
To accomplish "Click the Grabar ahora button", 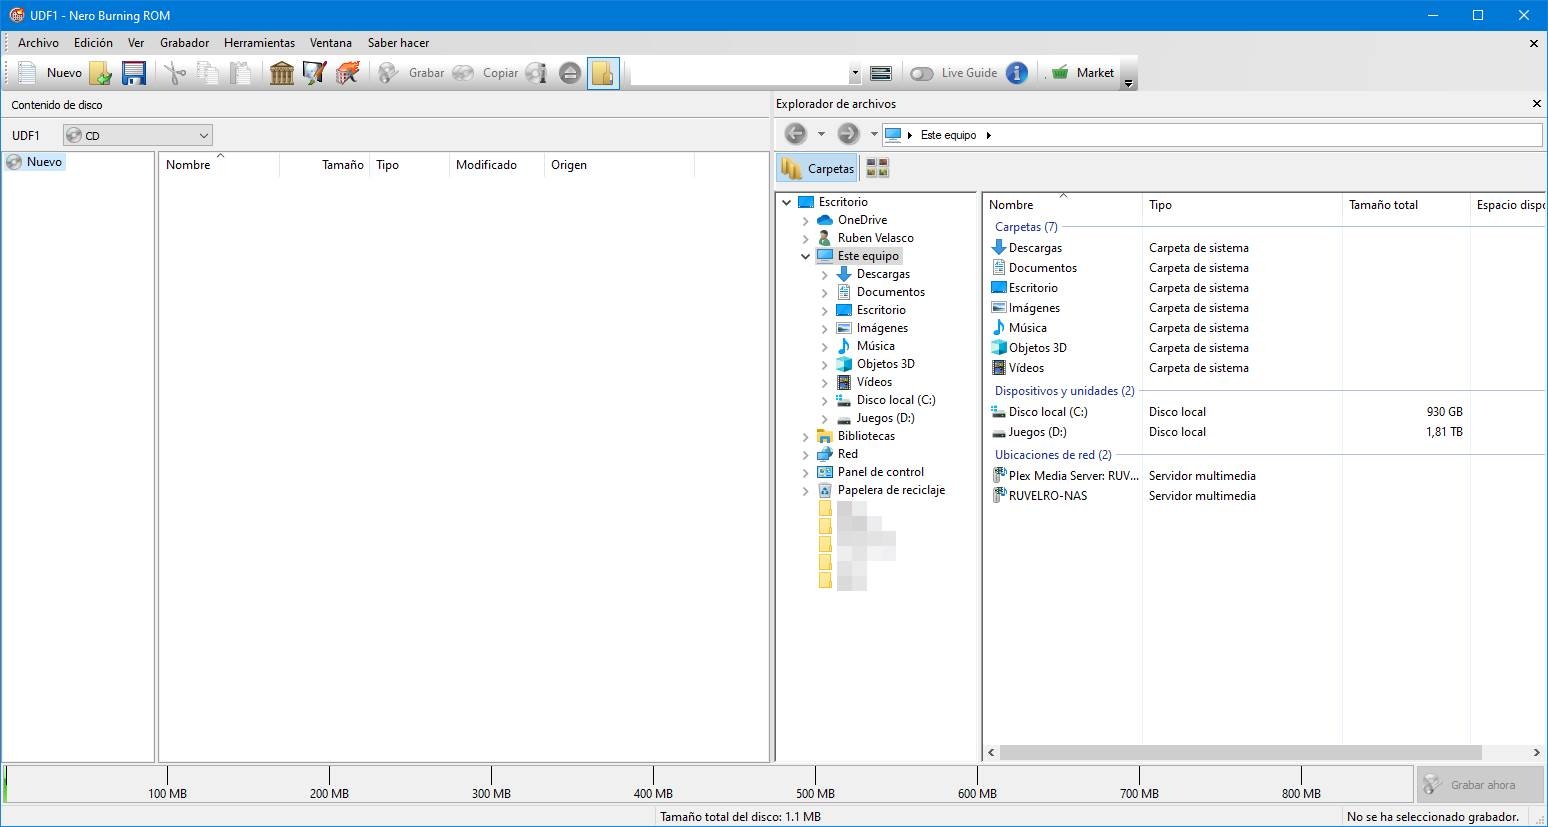I will (1480, 785).
